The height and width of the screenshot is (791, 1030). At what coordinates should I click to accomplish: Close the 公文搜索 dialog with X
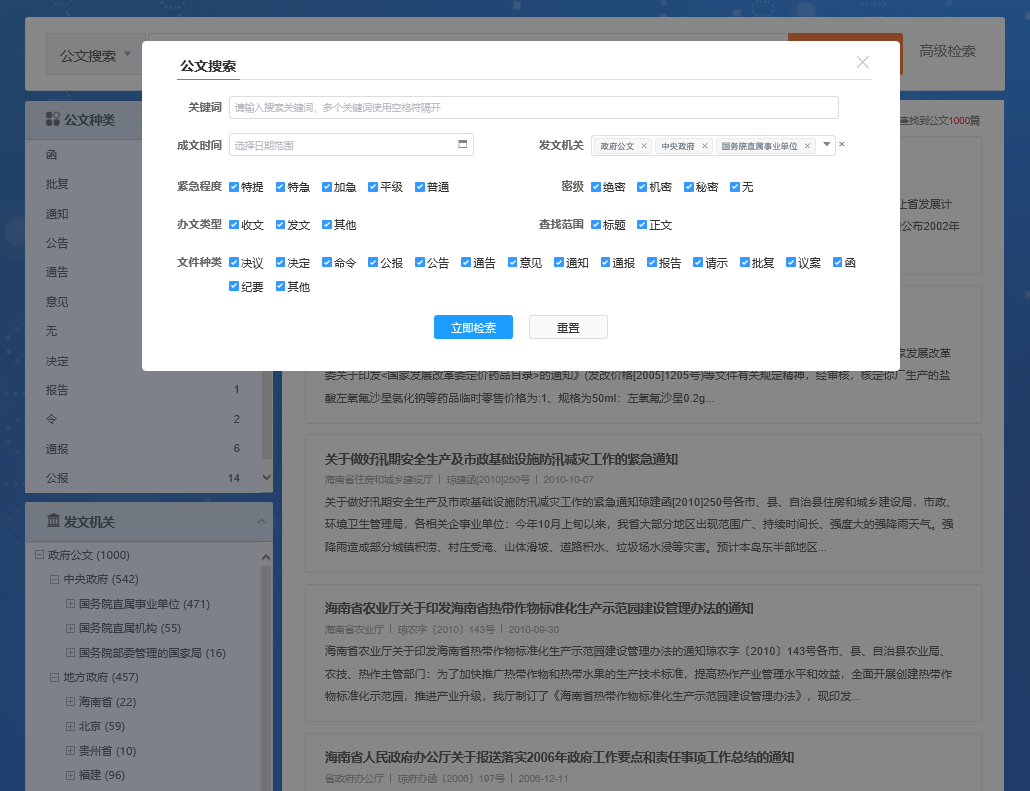(x=862, y=62)
